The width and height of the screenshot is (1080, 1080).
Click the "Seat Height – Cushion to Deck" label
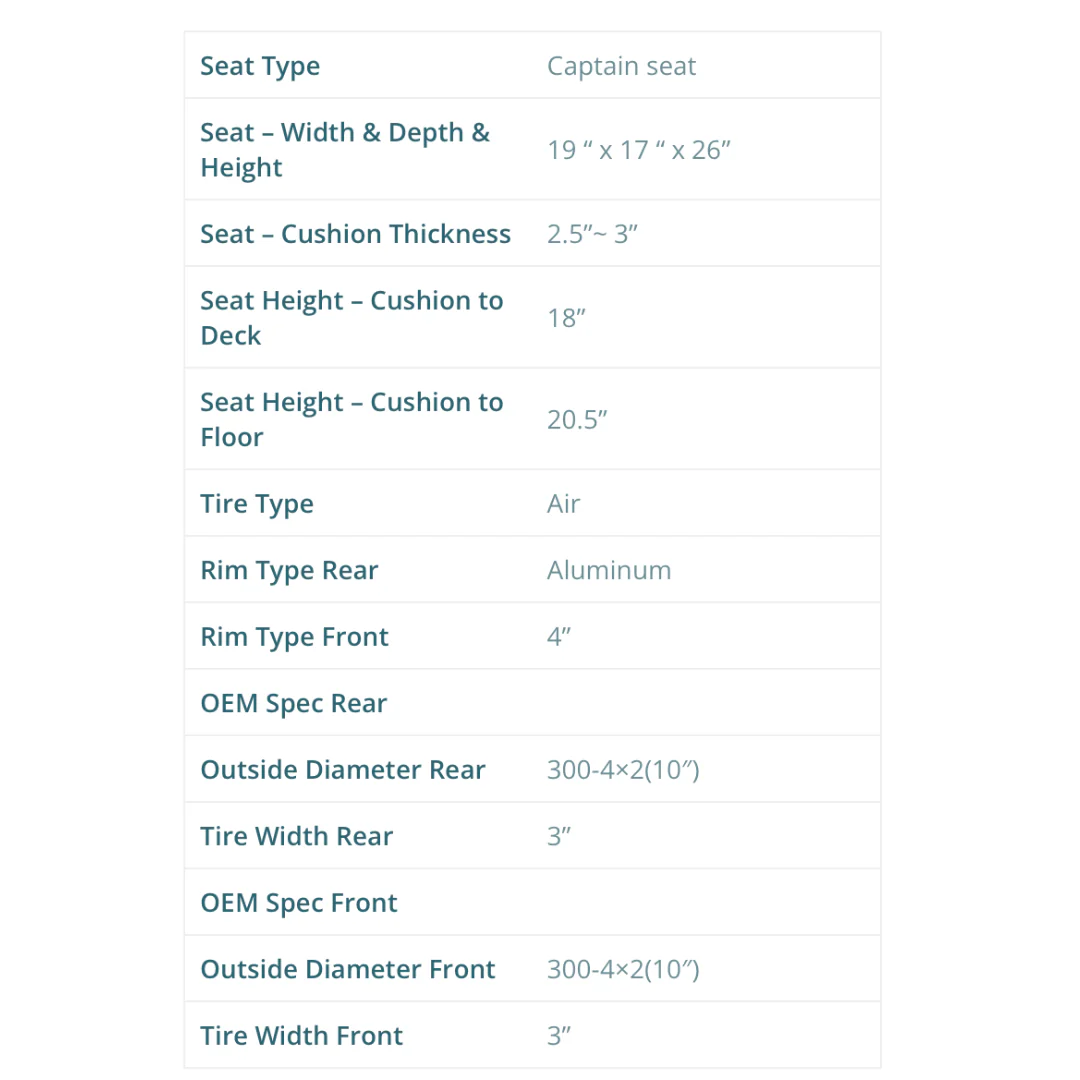pyautogui.click(x=351, y=318)
